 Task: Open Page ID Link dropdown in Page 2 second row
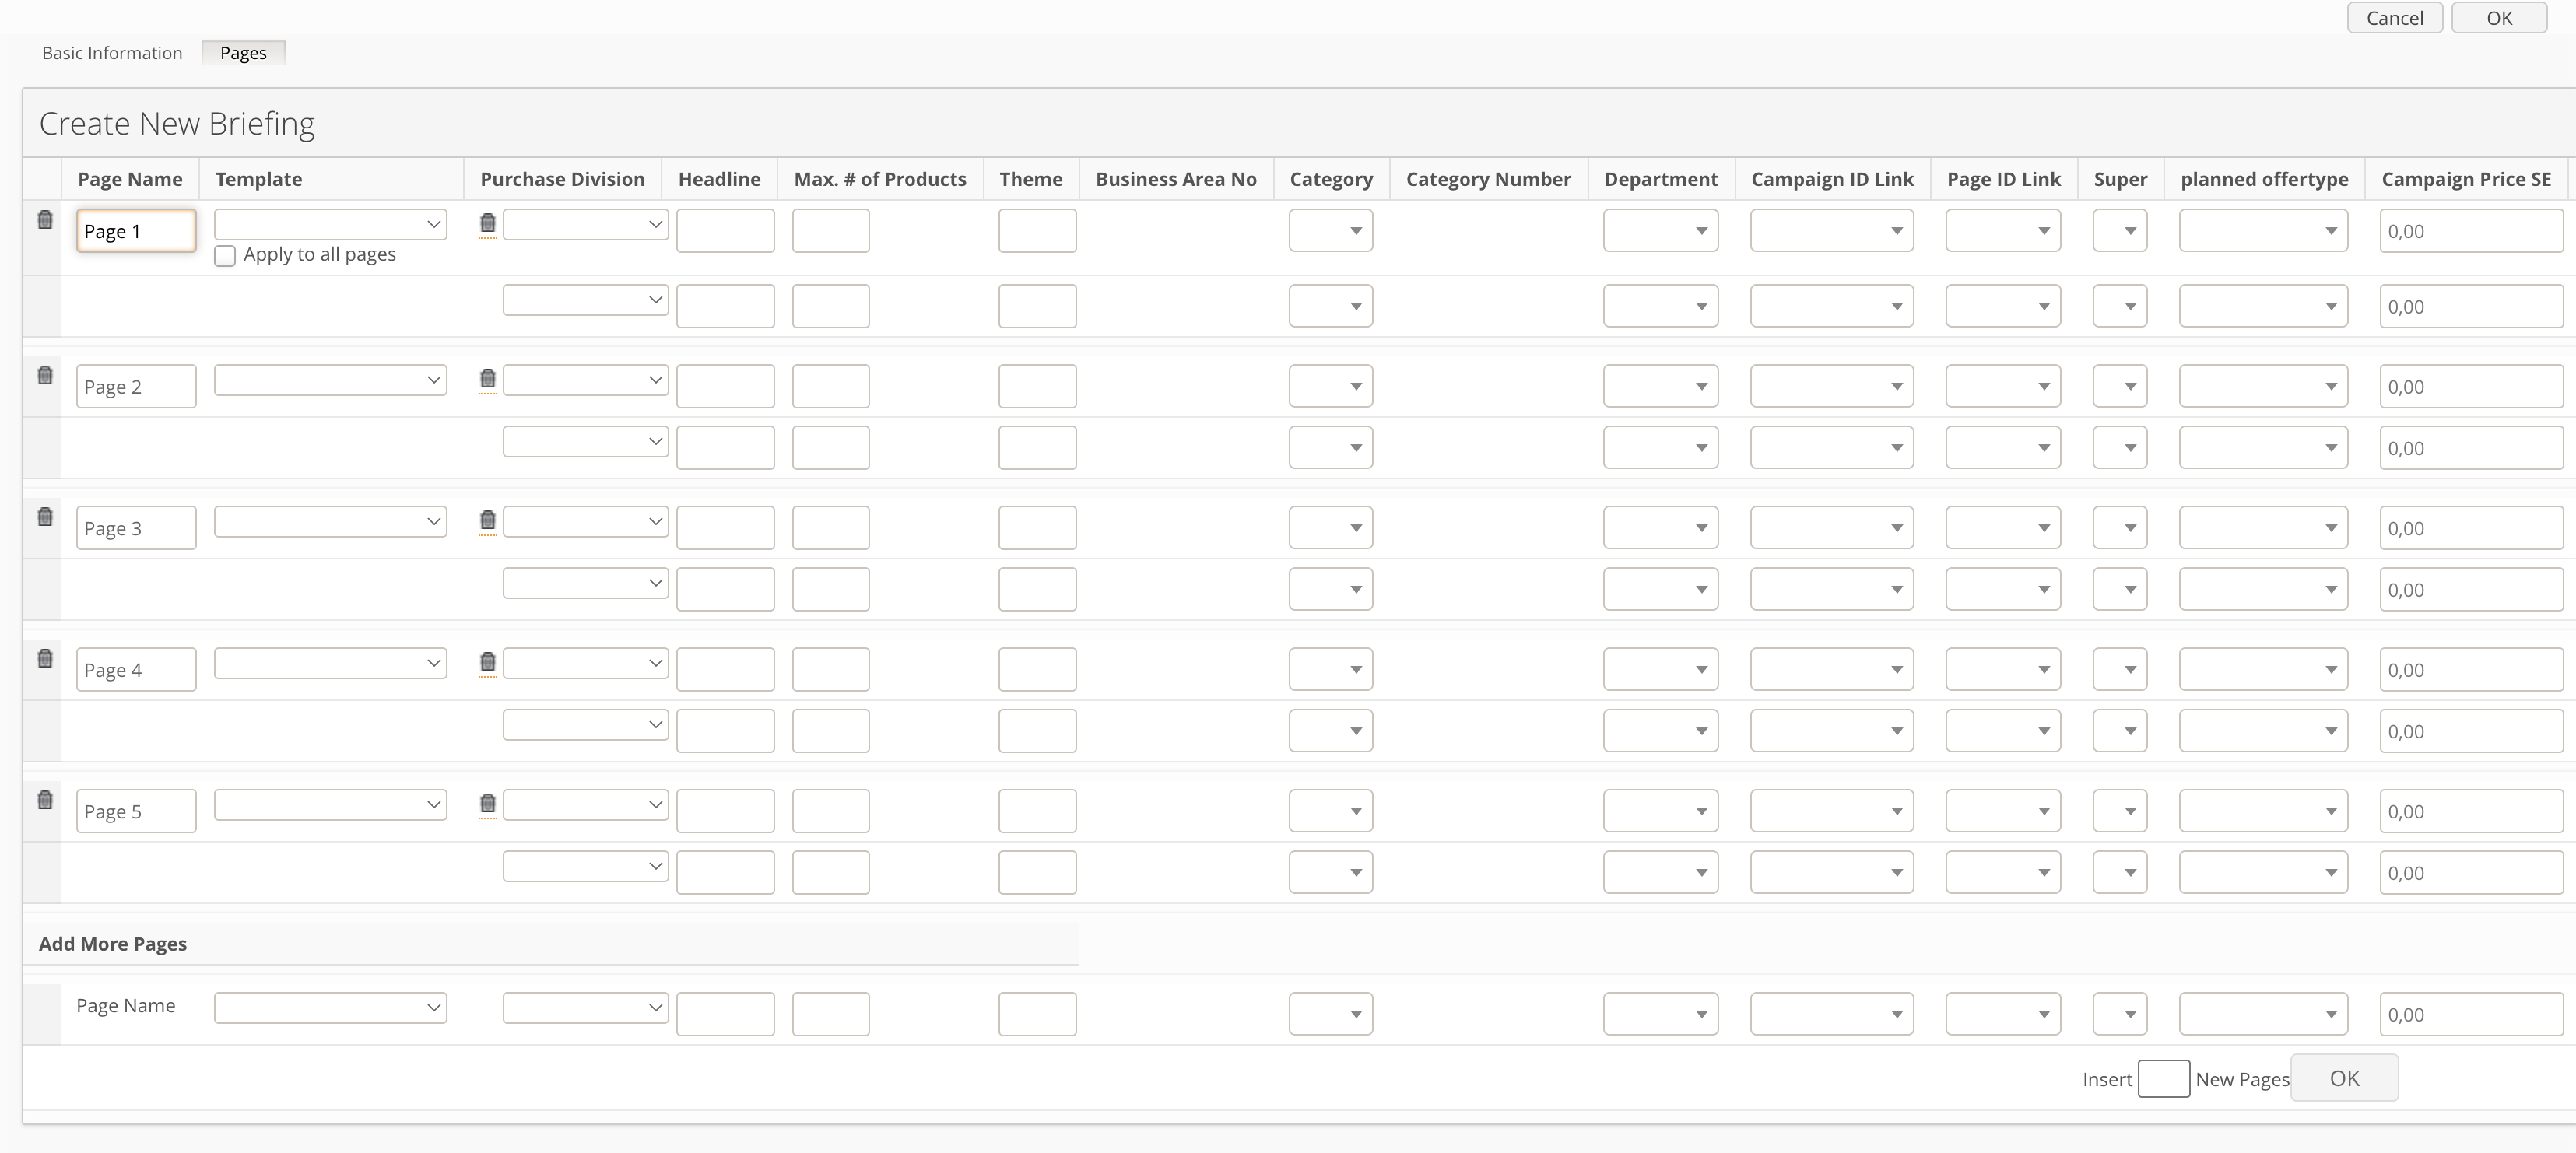(2003, 448)
